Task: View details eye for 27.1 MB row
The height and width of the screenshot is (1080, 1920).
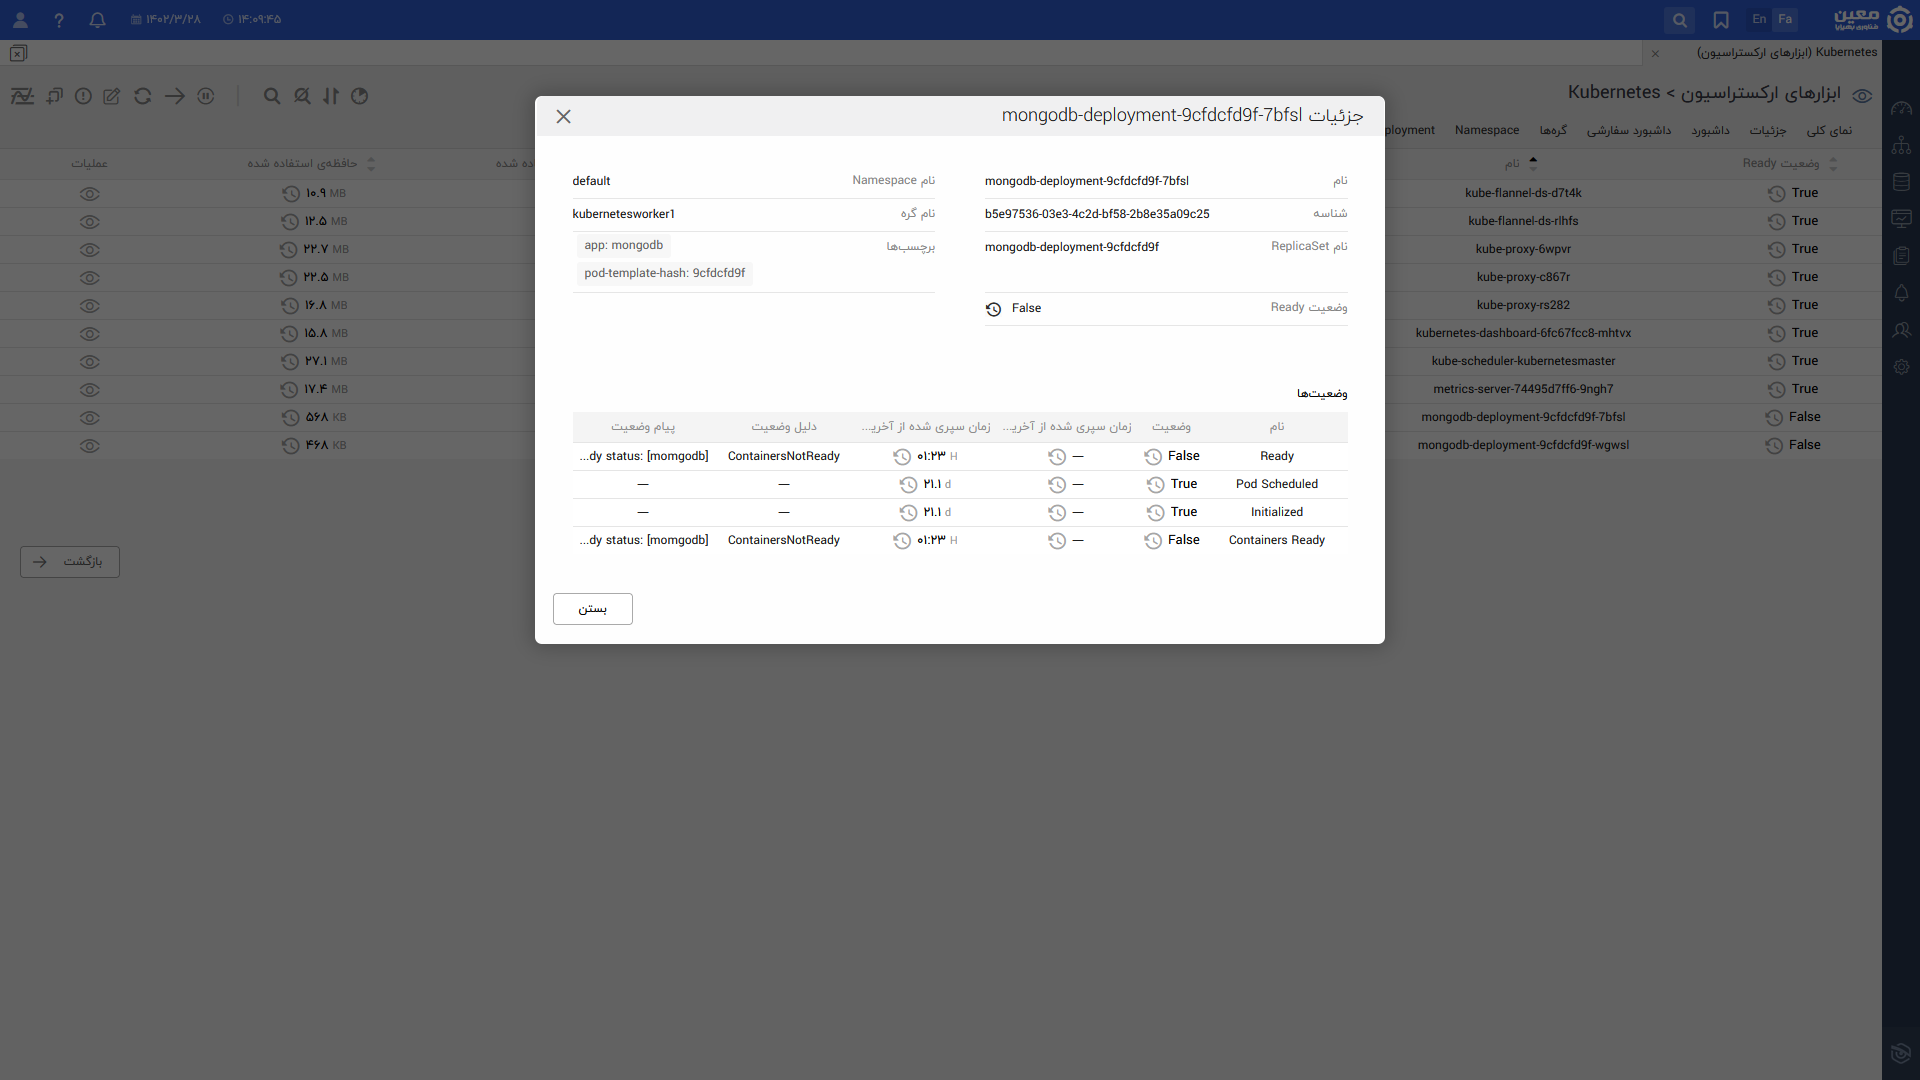Action: pos(90,362)
